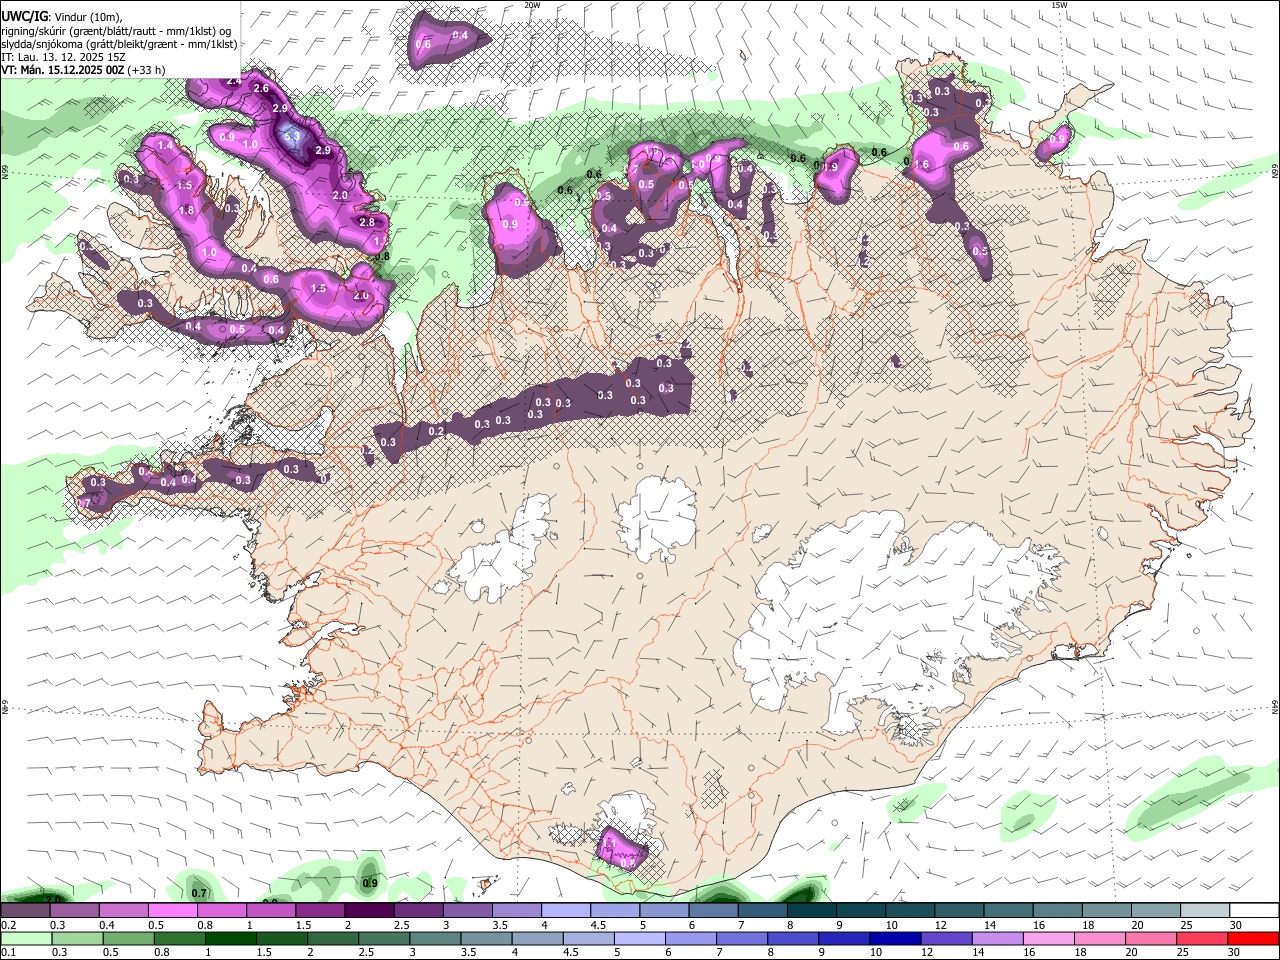Click the bright red 30 swatch, lower legend row
The width and height of the screenshot is (1280, 960).
1254,938
